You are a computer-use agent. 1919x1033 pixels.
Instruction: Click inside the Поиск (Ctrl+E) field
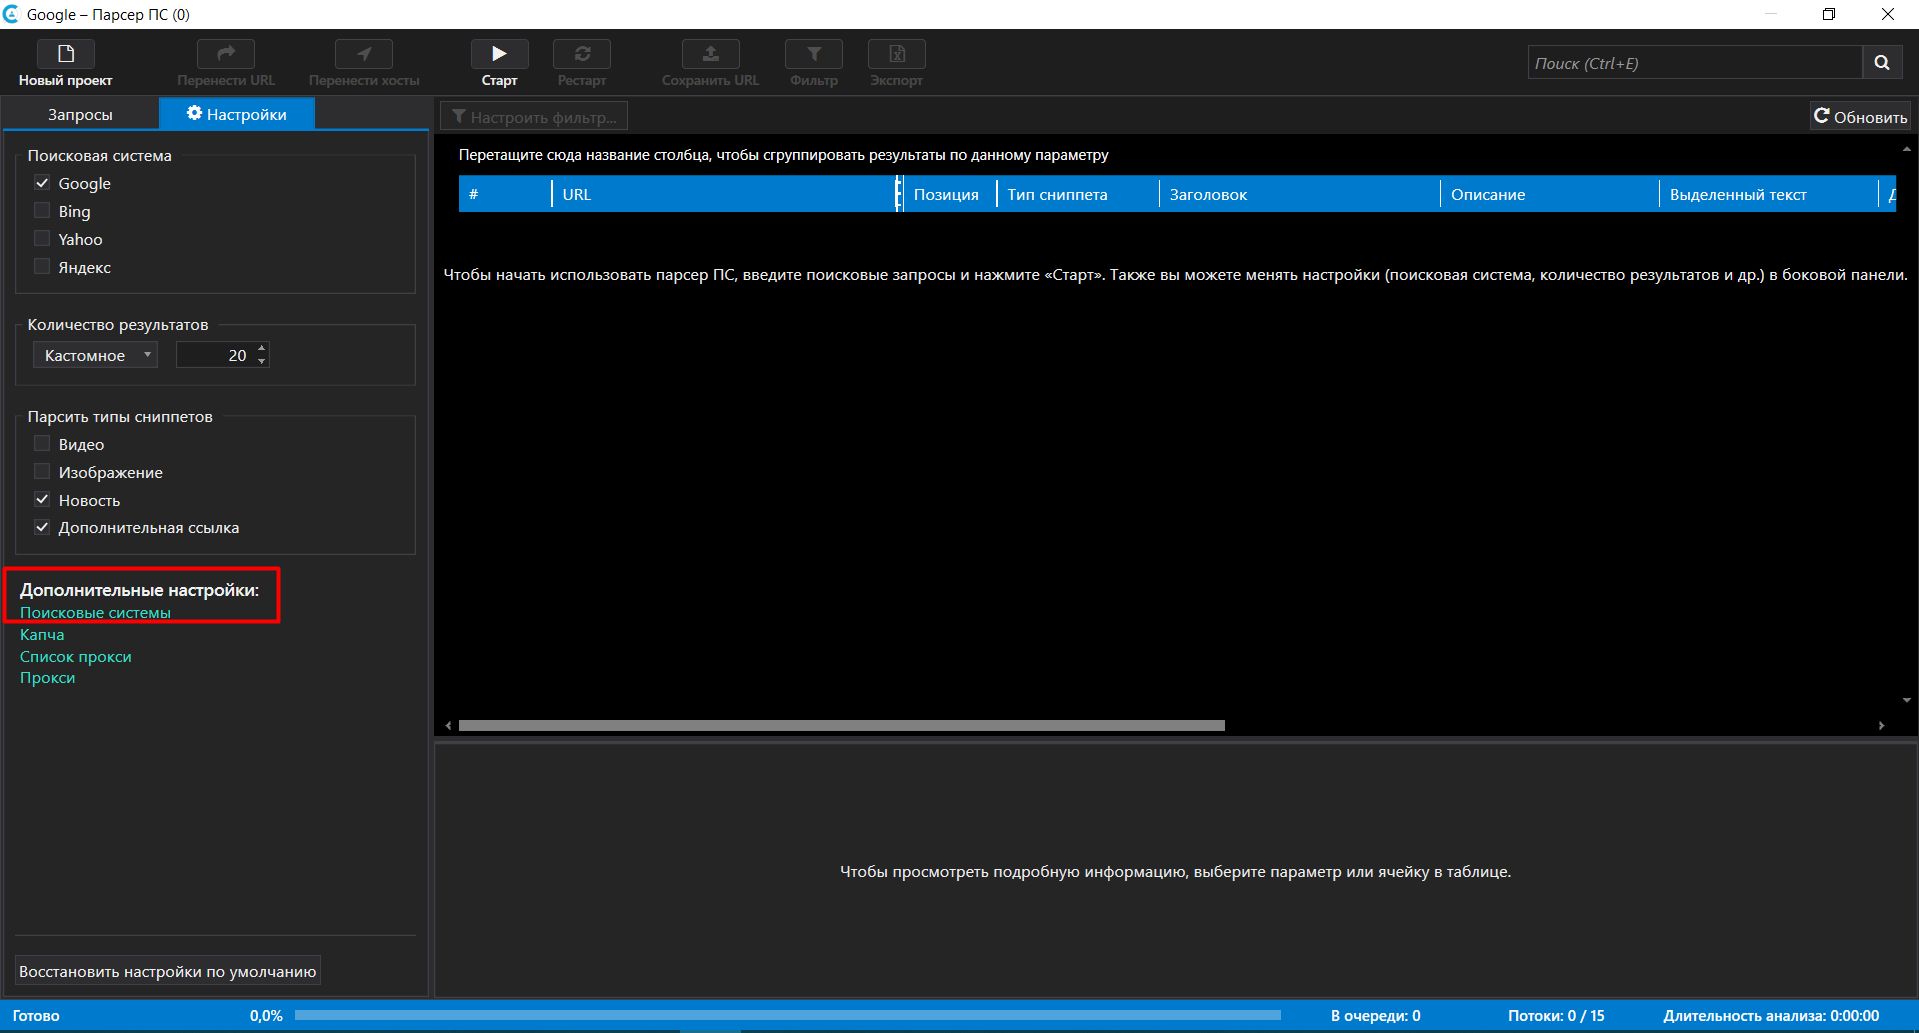point(1695,62)
